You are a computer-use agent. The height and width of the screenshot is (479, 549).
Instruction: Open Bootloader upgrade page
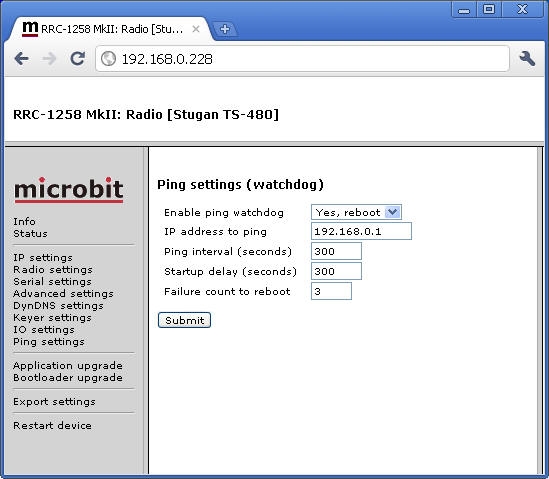(68, 377)
